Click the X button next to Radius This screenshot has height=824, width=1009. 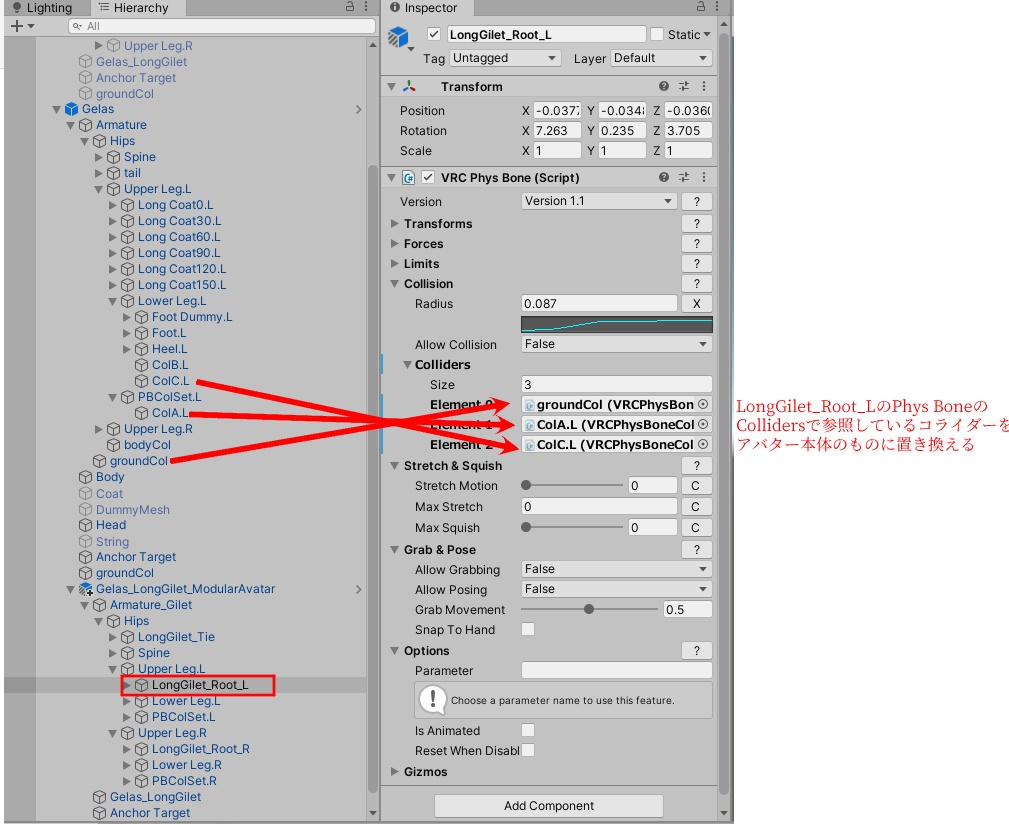click(696, 304)
